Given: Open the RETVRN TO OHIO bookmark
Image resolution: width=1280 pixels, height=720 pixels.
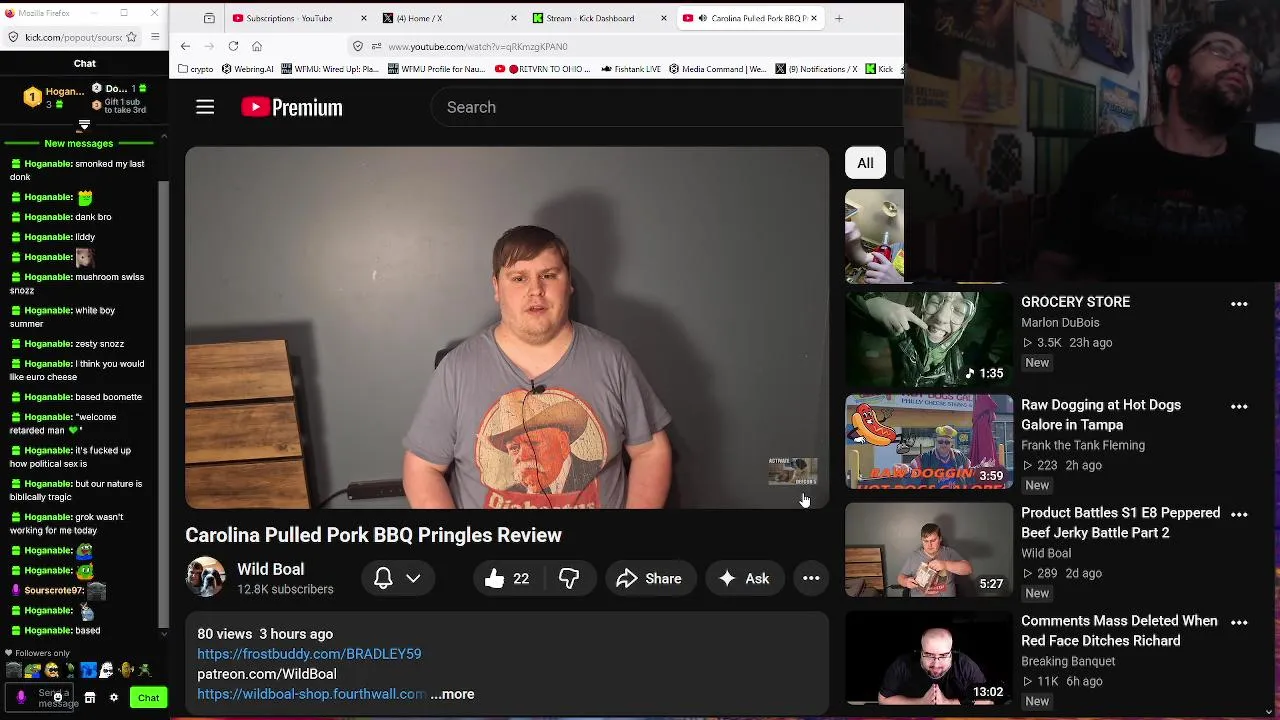Looking at the screenshot, I should pyautogui.click(x=543, y=69).
